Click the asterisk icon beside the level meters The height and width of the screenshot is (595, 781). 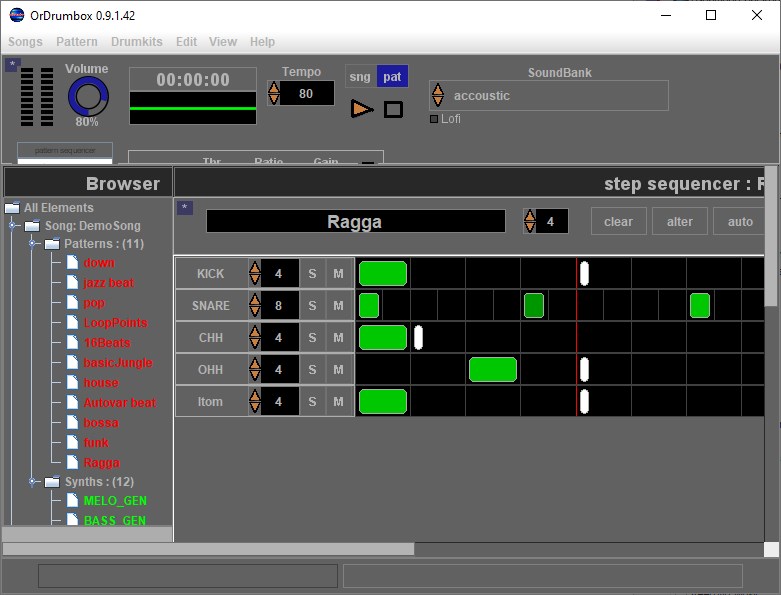tap(12, 65)
